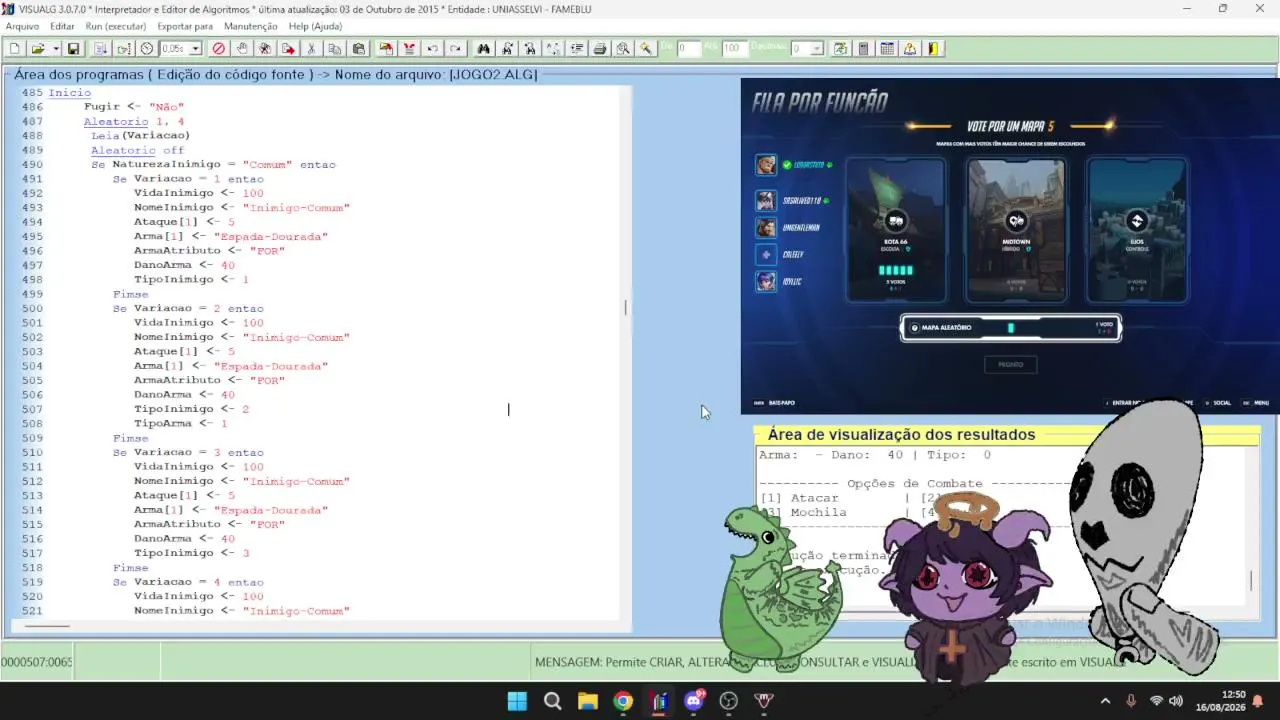1280x720 pixels.
Task: Click the execution timer clock icon
Action: 147,48
